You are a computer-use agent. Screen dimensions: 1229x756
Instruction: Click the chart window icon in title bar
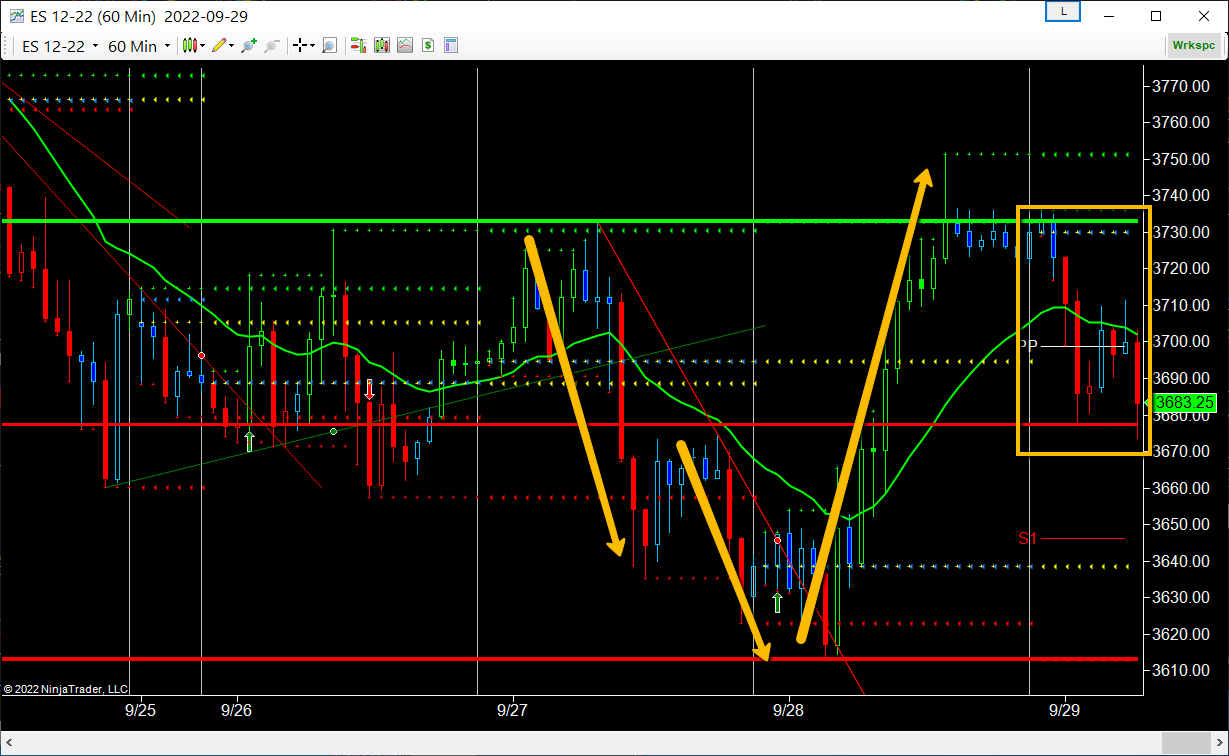tap(17, 16)
